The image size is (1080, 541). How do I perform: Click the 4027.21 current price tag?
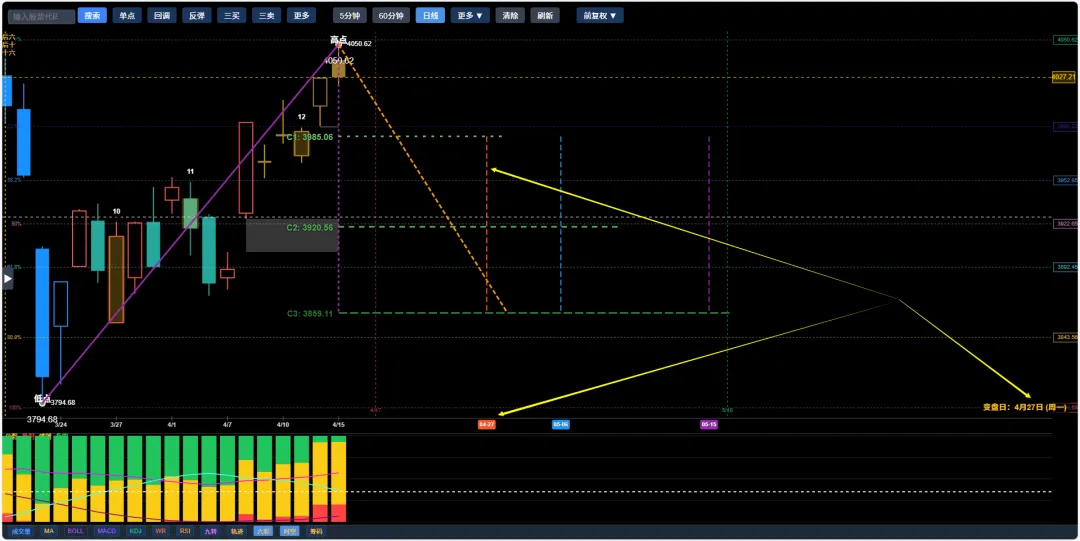1064,77
